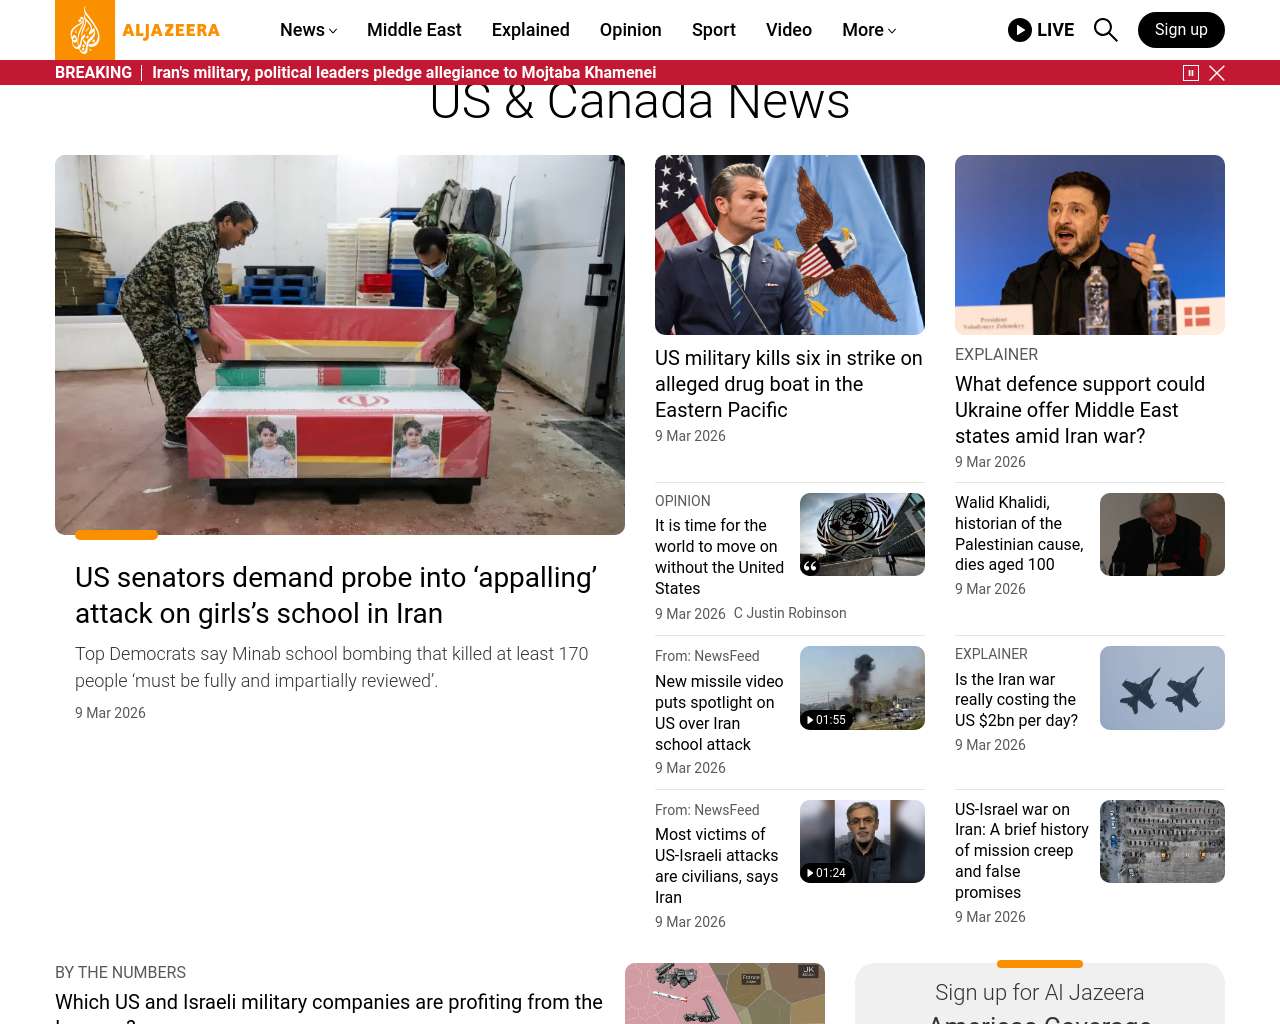Open the US senators demand probe headline
Image resolution: width=1280 pixels, height=1024 pixels.
point(336,595)
